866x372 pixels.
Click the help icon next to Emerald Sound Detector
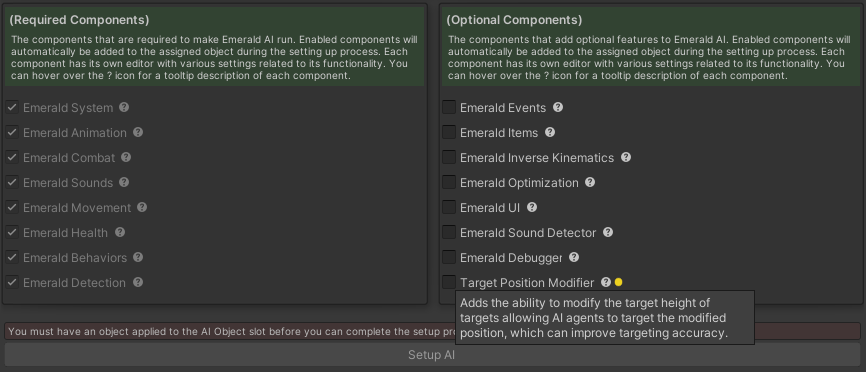click(608, 232)
